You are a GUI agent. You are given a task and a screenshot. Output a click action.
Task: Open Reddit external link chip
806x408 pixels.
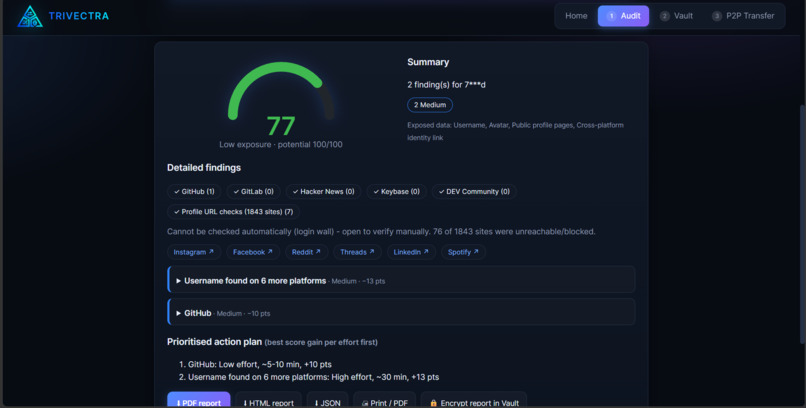[x=306, y=252]
